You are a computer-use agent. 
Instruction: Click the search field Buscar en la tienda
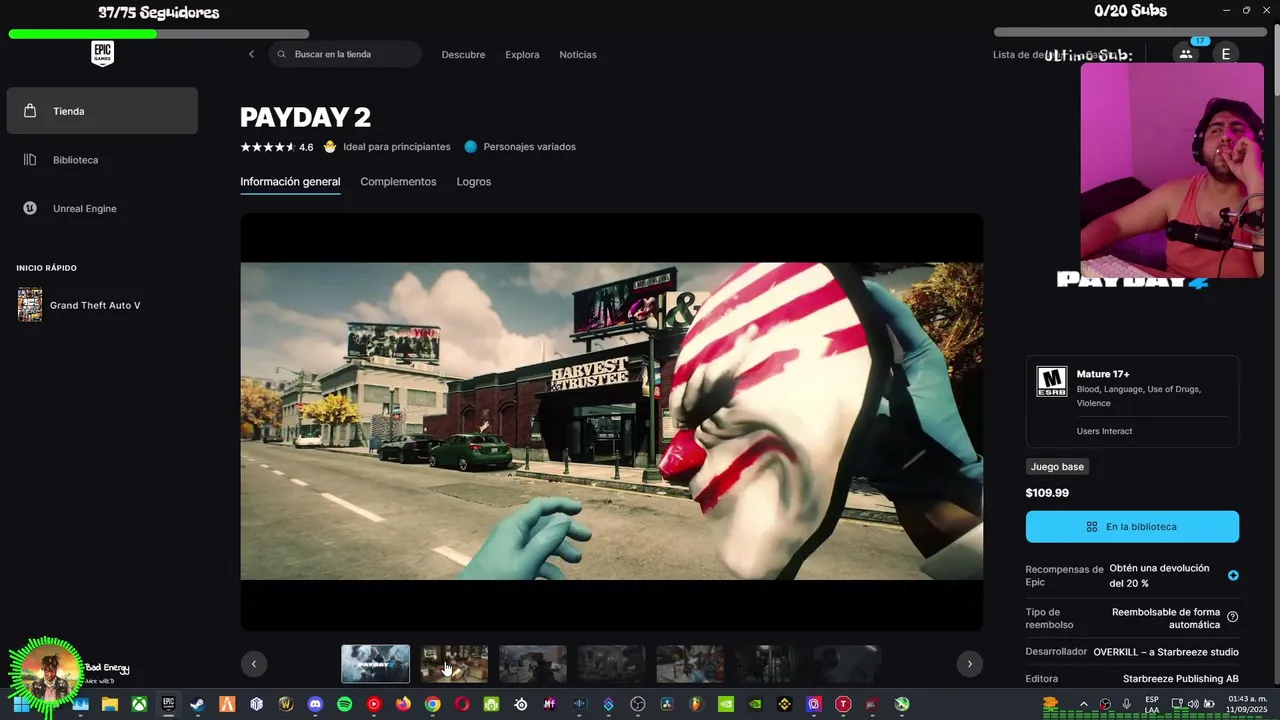[x=345, y=54]
